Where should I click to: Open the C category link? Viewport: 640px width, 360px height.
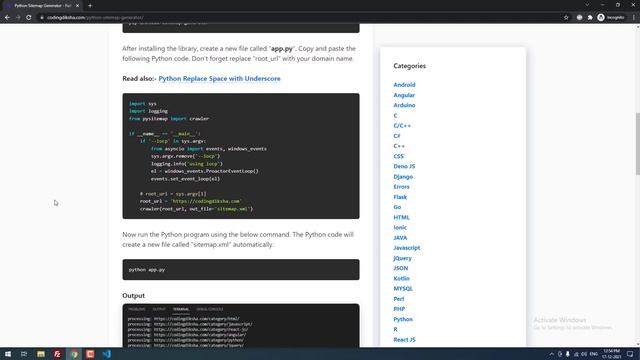point(395,116)
